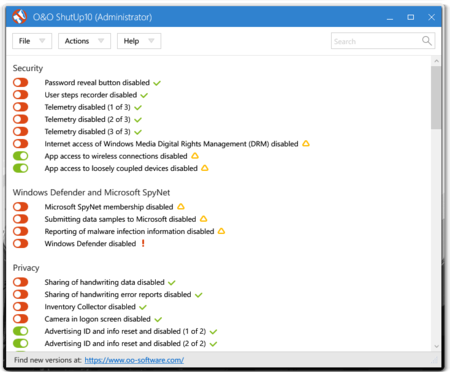Open the Actions dropdown menu

(84, 41)
